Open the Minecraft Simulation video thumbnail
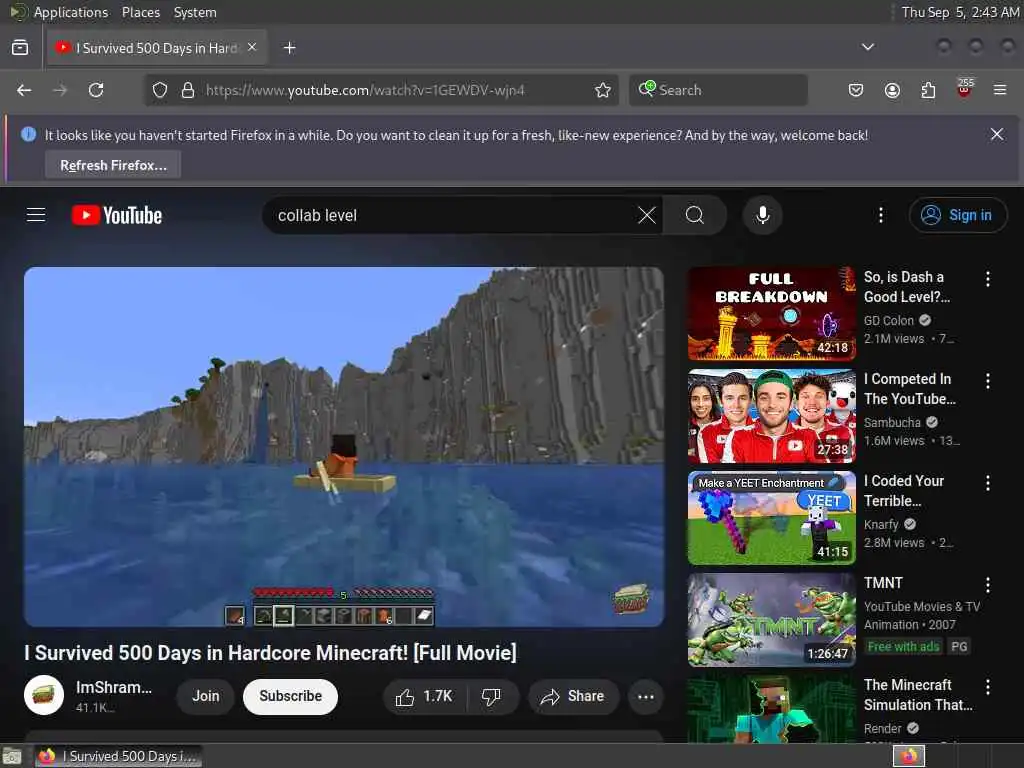Screen dimensions: 1024x768 click(771, 709)
